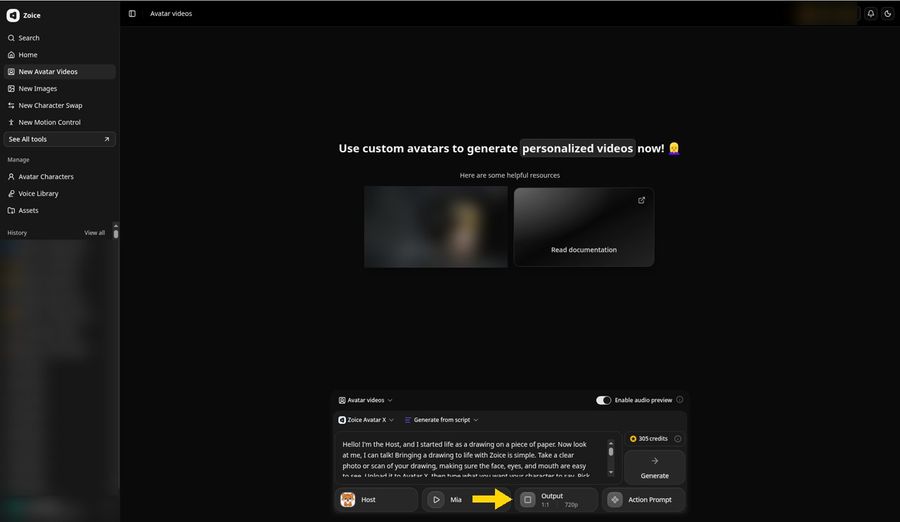This screenshot has height=522, width=900.
Task: Expand Generate from script dropdown
Action: (x=441, y=420)
